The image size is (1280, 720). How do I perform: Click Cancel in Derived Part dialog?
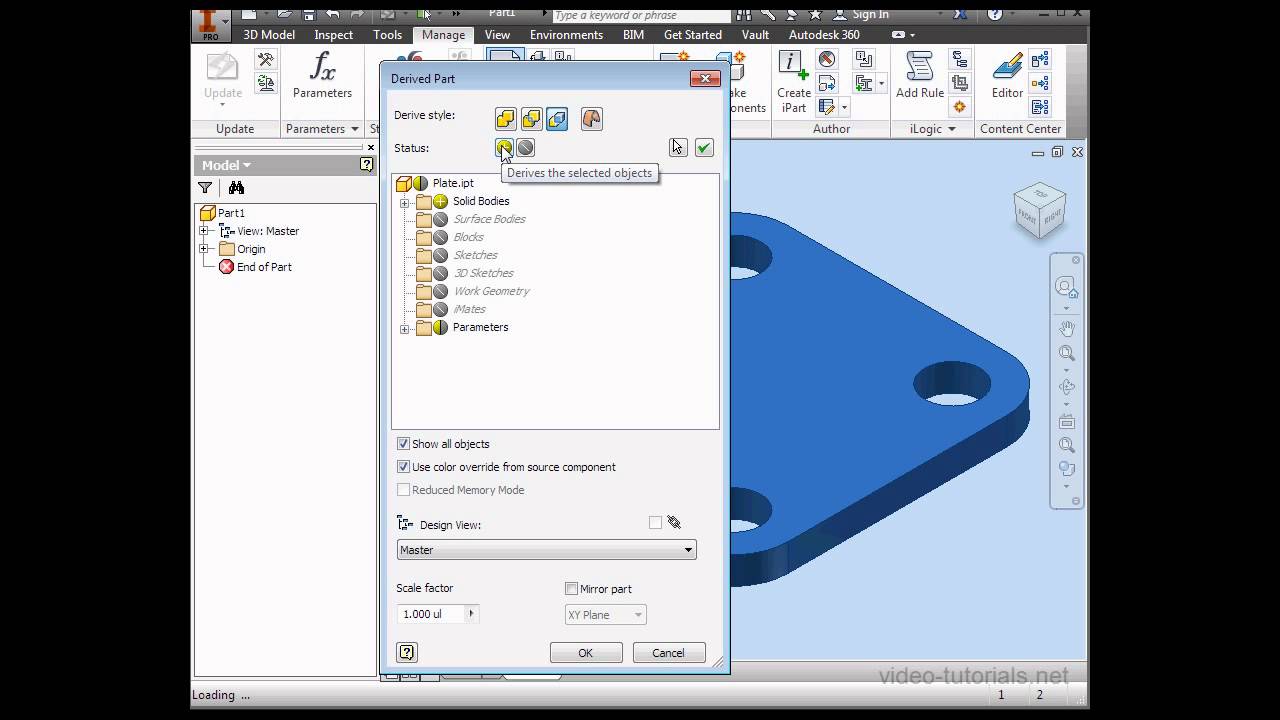668,653
